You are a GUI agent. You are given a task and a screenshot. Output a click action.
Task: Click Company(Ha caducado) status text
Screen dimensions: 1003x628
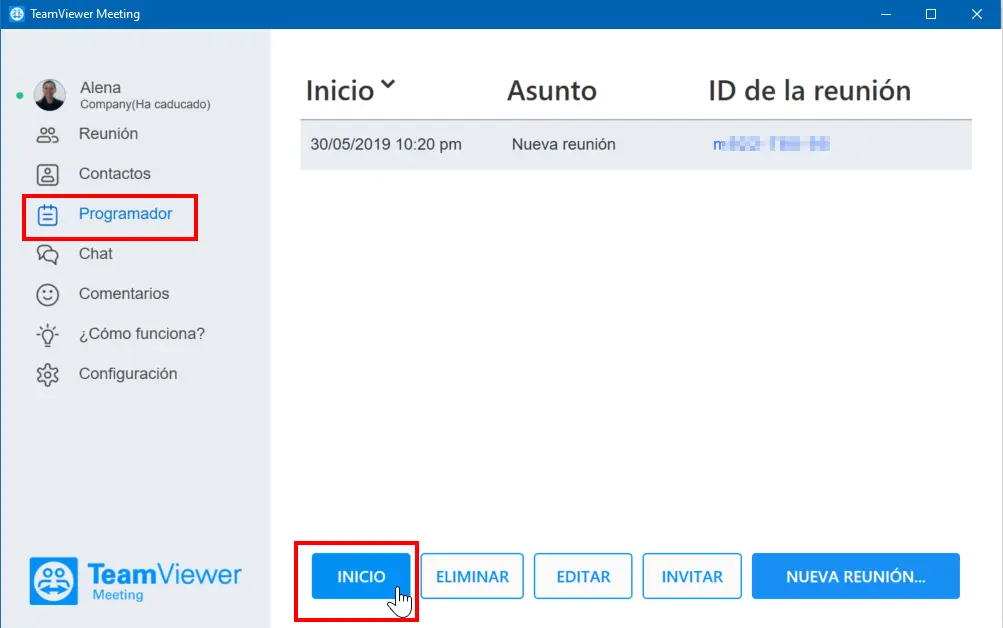(145, 104)
